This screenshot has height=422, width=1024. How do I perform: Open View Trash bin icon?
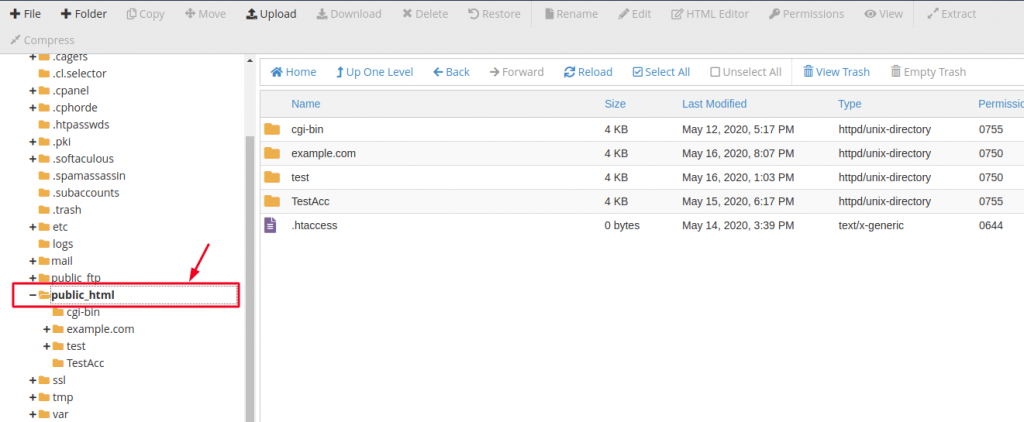[x=808, y=72]
